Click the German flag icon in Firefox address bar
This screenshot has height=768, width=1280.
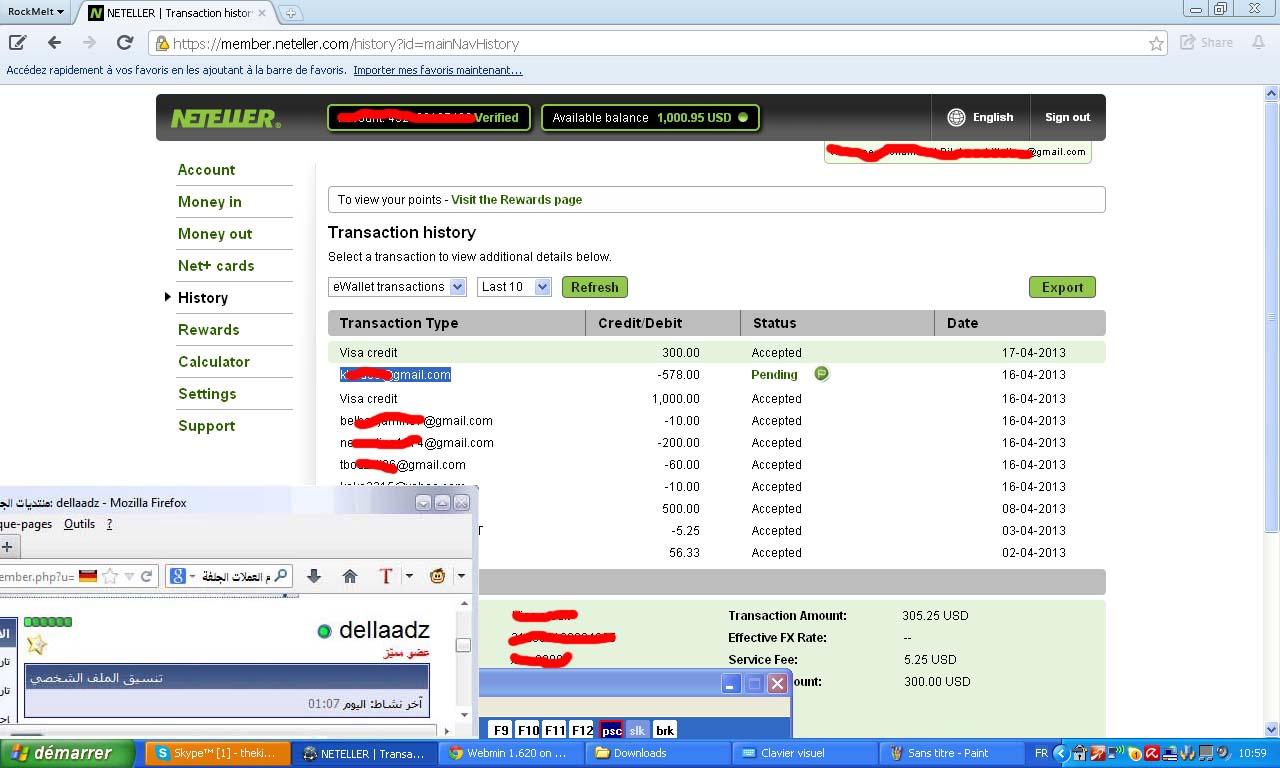point(88,576)
